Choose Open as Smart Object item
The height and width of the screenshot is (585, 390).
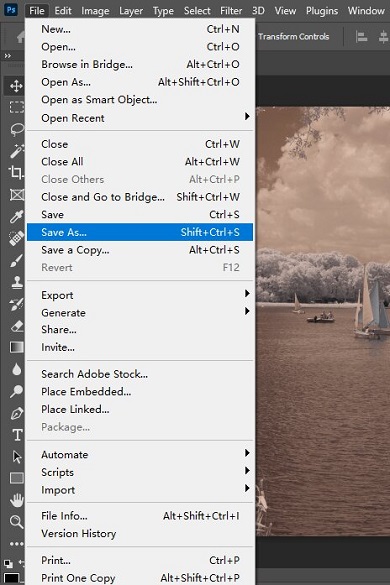coord(140,100)
